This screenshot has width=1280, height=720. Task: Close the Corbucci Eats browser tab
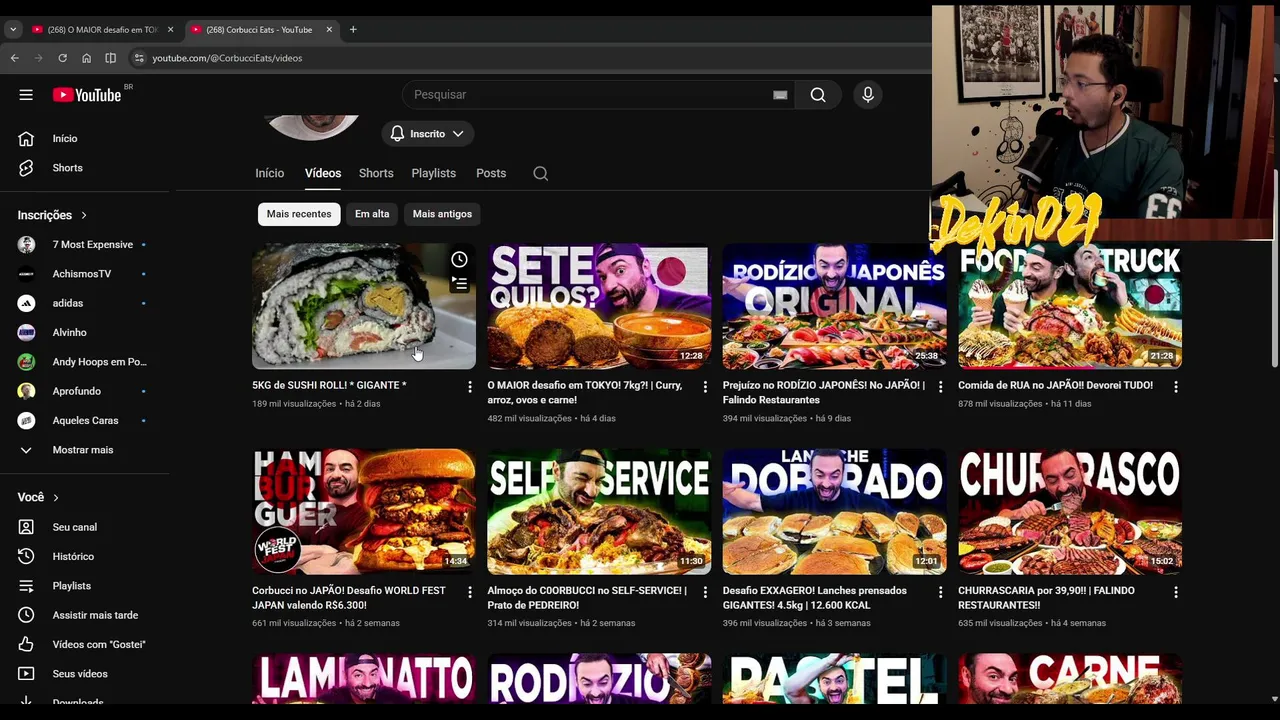(329, 30)
